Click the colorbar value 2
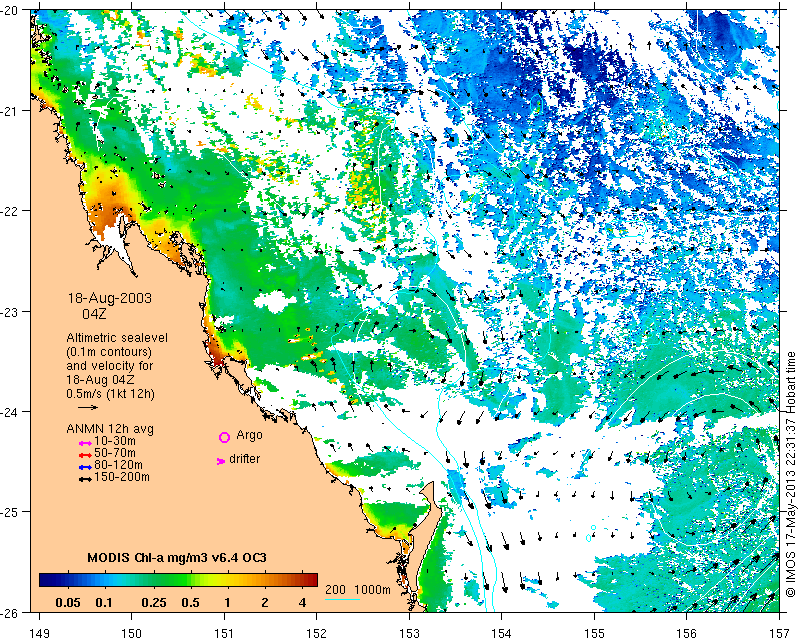The height and width of the screenshot is (640, 800). tap(265, 603)
